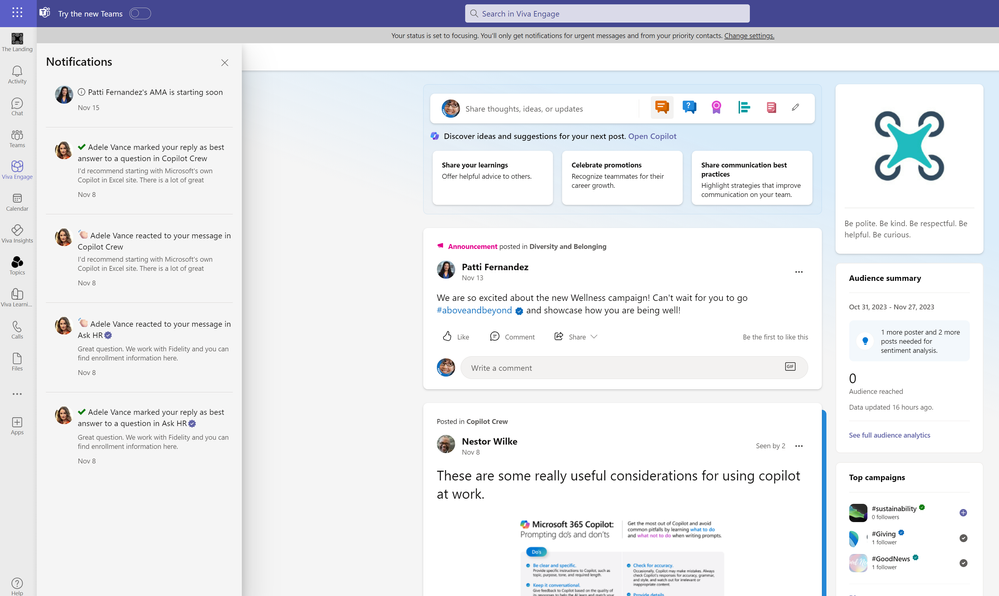Open Calls in the sidebar
The width and height of the screenshot is (999, 596).
click(x=17, y=330)
